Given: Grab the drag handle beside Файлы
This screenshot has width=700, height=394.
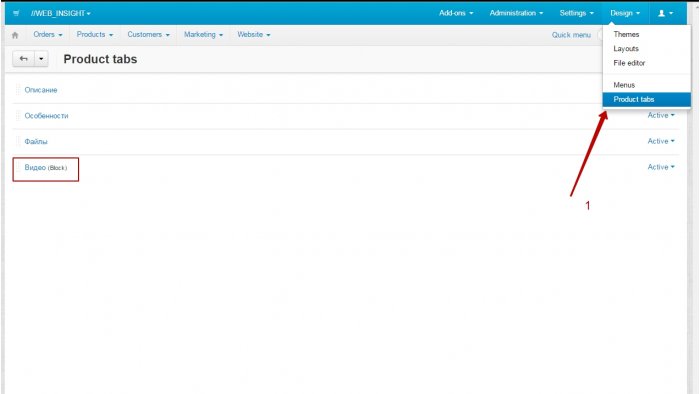Looking at the screenshot, I should 18,141.
